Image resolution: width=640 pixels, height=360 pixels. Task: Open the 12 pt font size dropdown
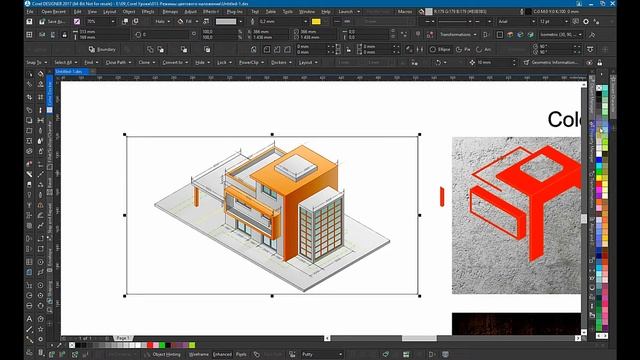566,21
